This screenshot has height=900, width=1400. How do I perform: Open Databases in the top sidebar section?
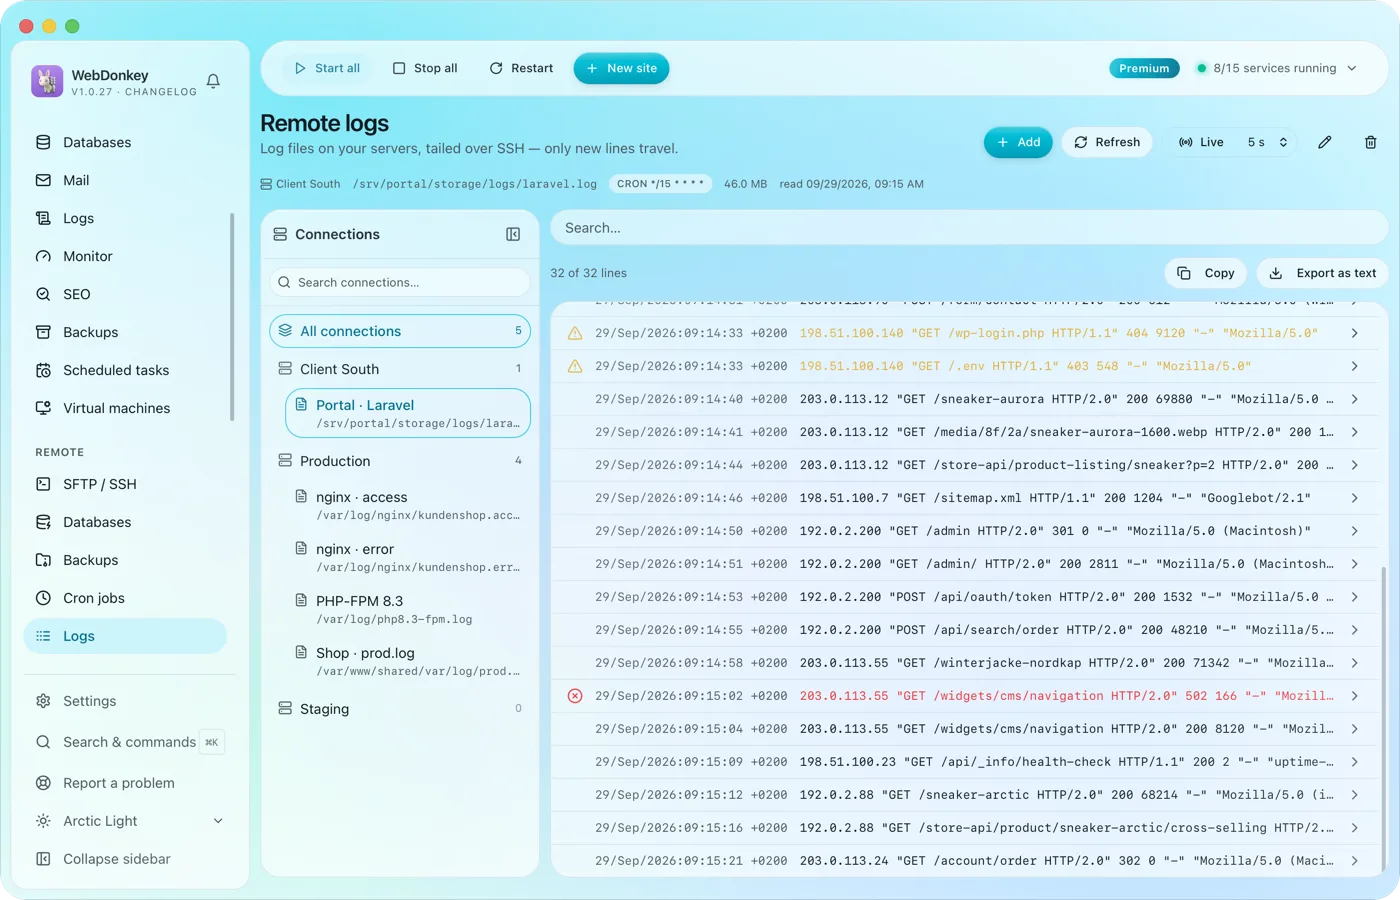point(127,142)
